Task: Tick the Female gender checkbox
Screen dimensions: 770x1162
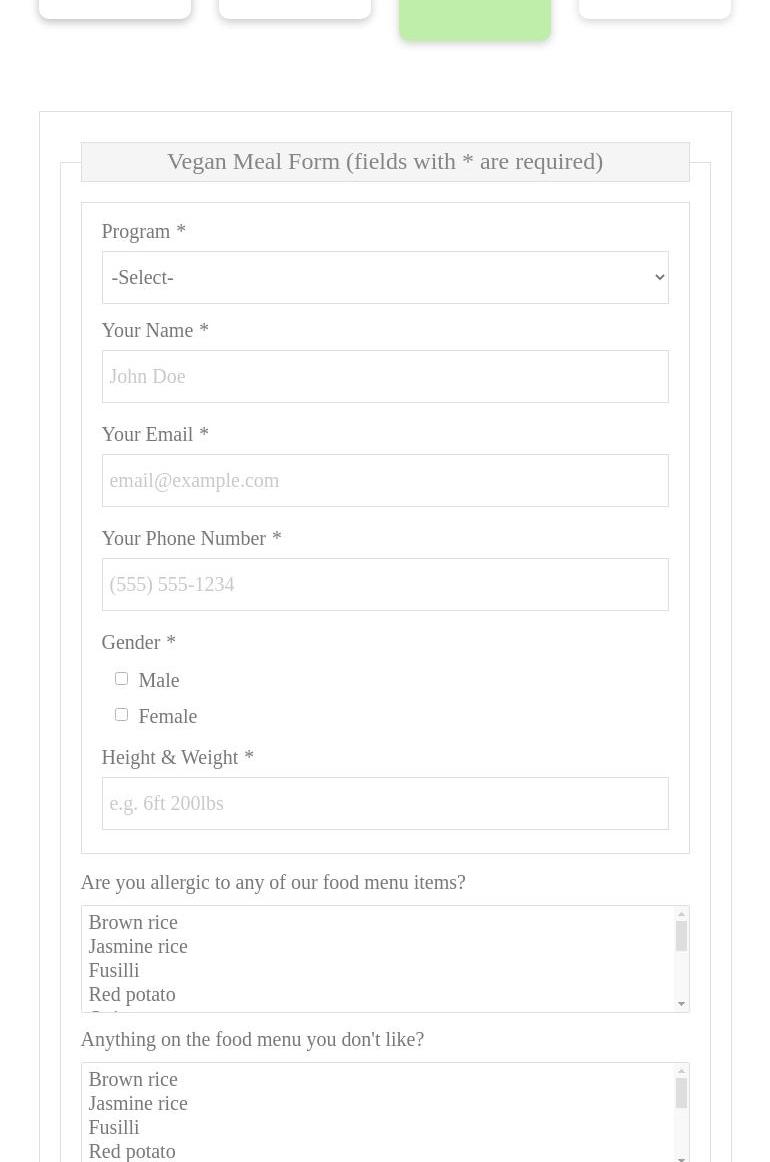Action: 121,715
